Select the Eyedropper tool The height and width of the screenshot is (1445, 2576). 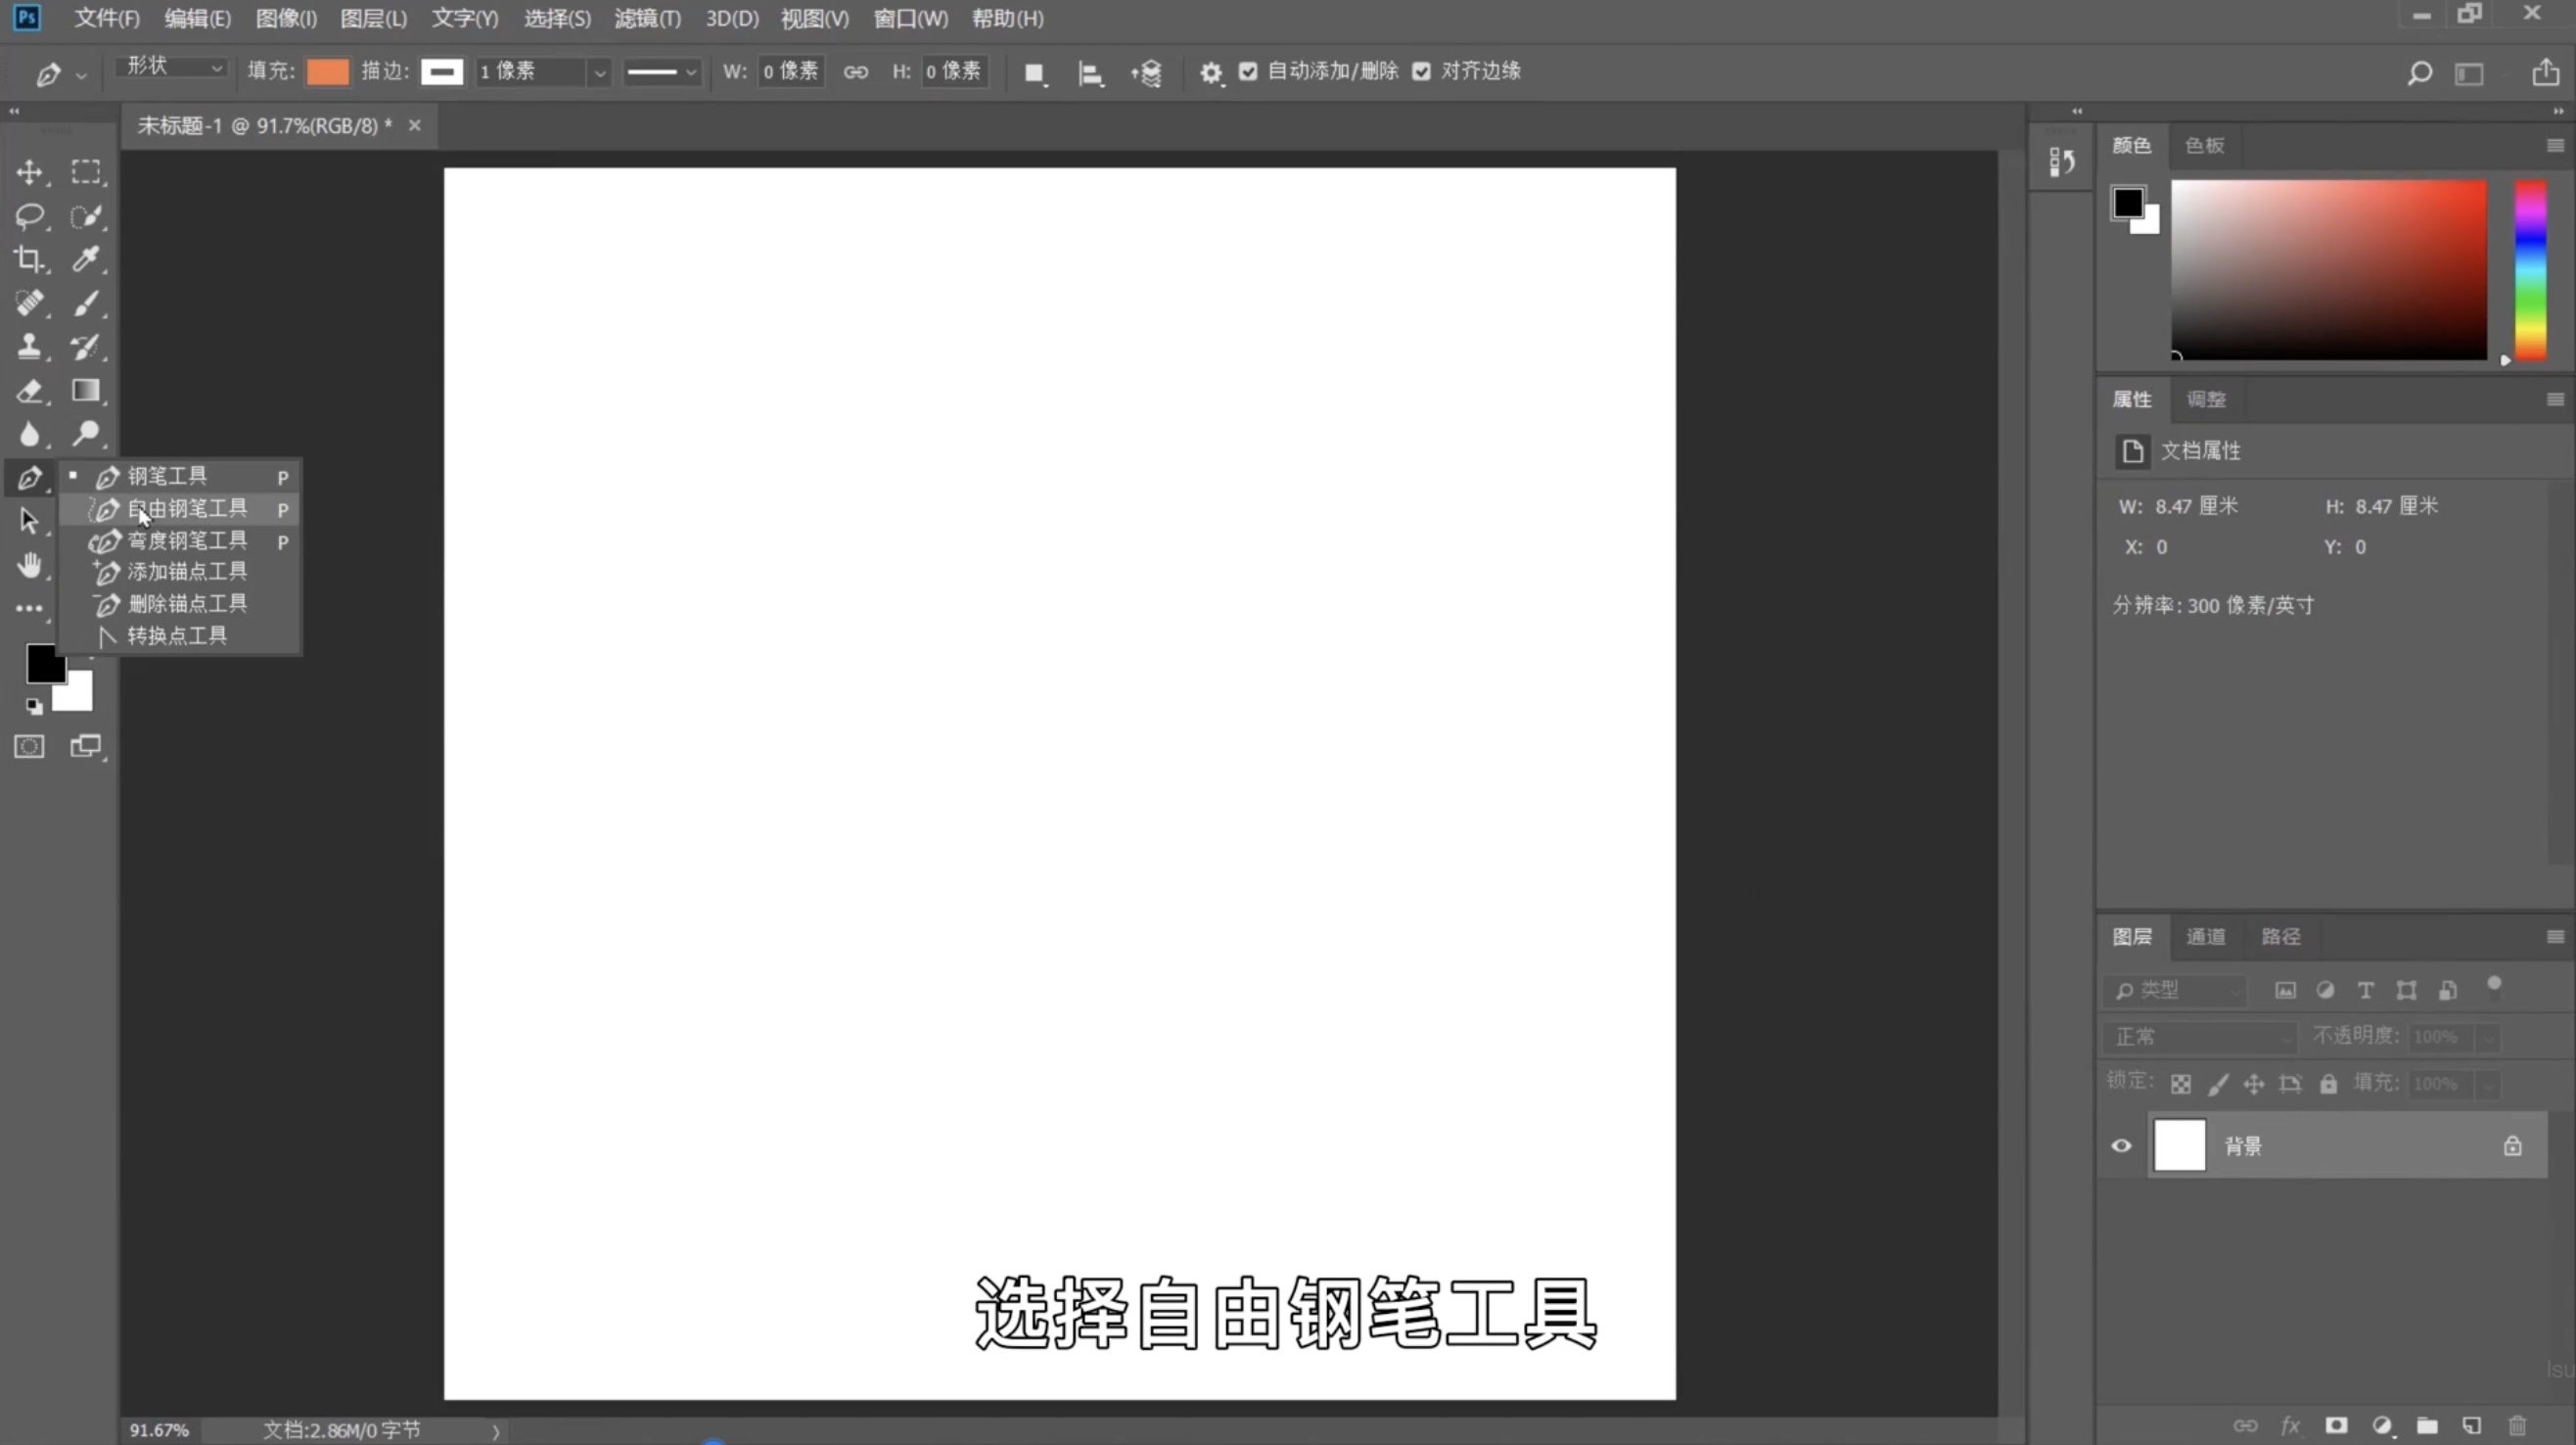(86, 260)
